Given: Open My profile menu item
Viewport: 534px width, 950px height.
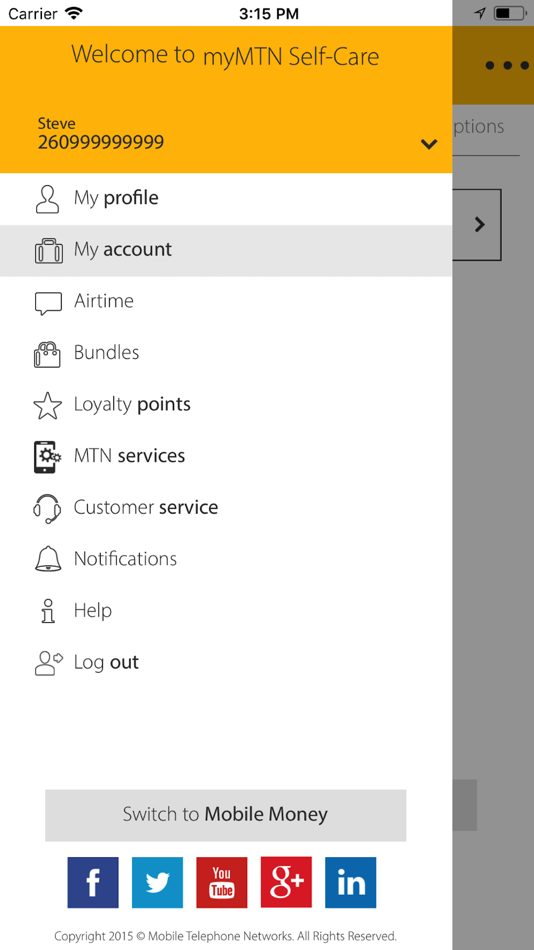Looking at the screenshot, I should coord(226,199).
